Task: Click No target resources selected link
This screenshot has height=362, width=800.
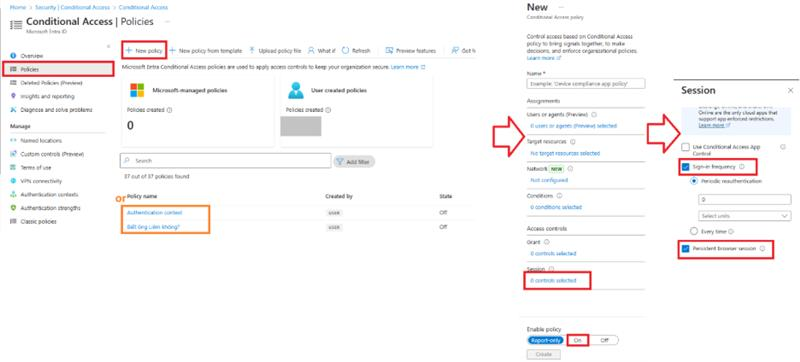Action: [x=565, y=153]
